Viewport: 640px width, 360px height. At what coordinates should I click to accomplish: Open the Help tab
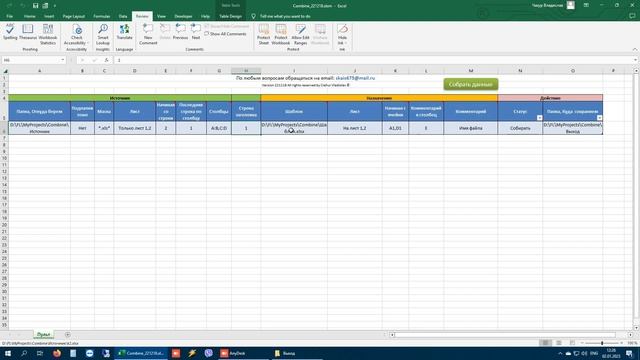pyautogui.click(x=205, y=16)
